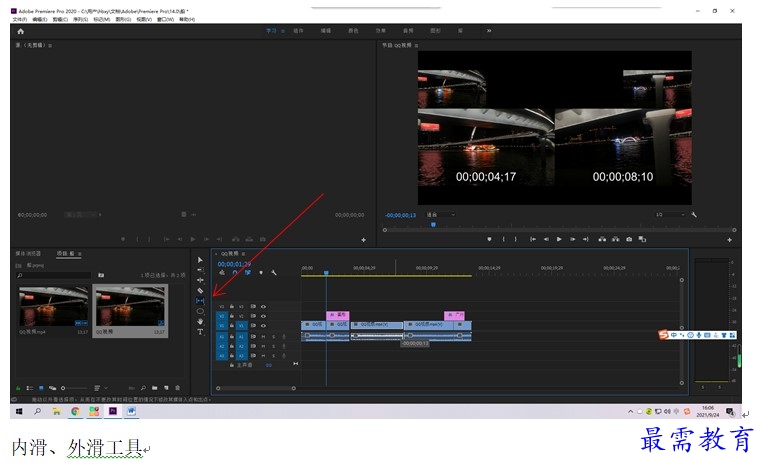This screenshot has height=471, width=762.
Task: Select the Hand tool
Action: tap(200, 322)
